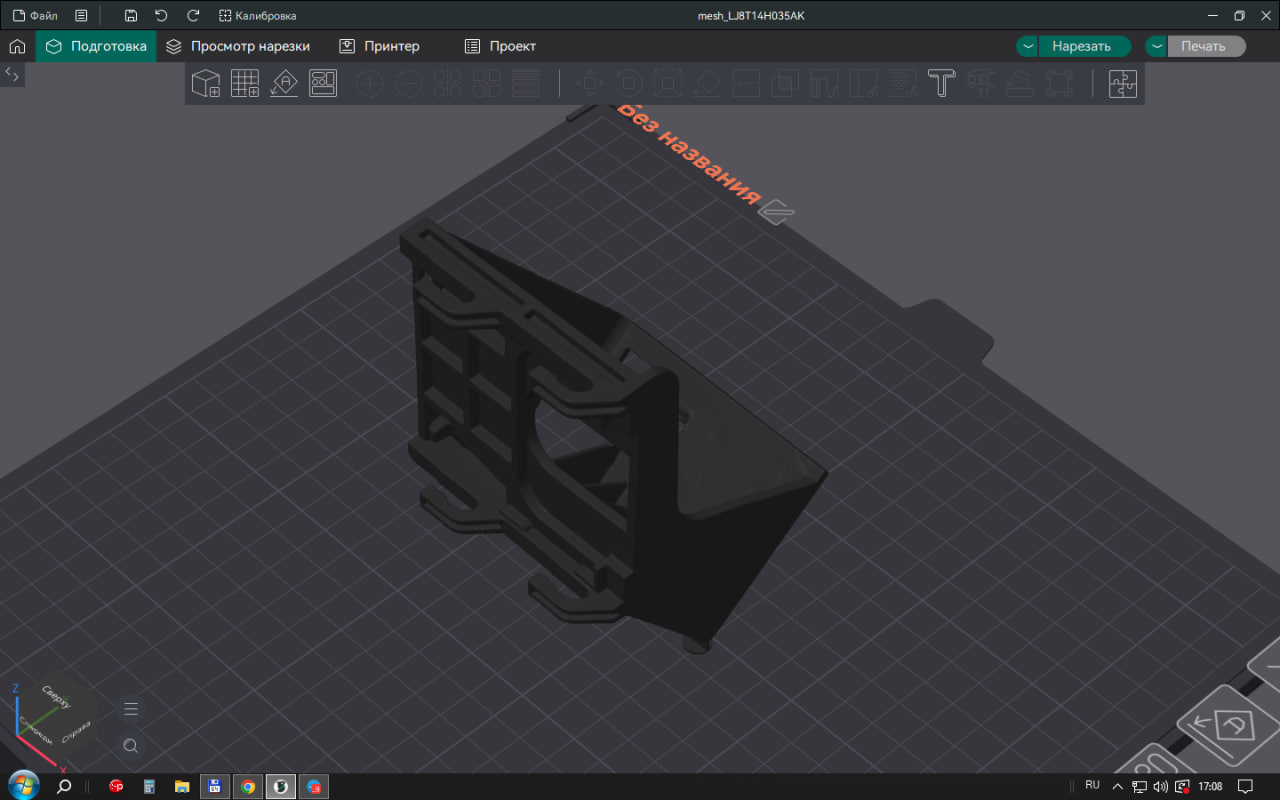
Task: Expand dropdown arrow beside Печать
Action: click(x=1156, y=46)
